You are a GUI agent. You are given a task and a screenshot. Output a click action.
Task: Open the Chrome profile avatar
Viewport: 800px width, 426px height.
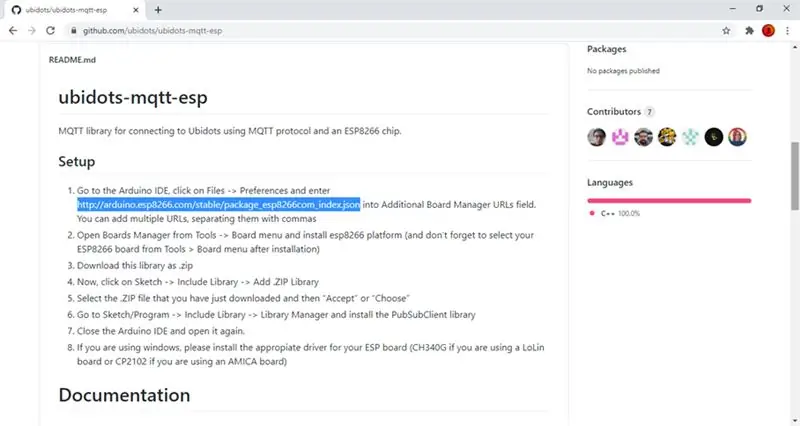coord(768,31)
